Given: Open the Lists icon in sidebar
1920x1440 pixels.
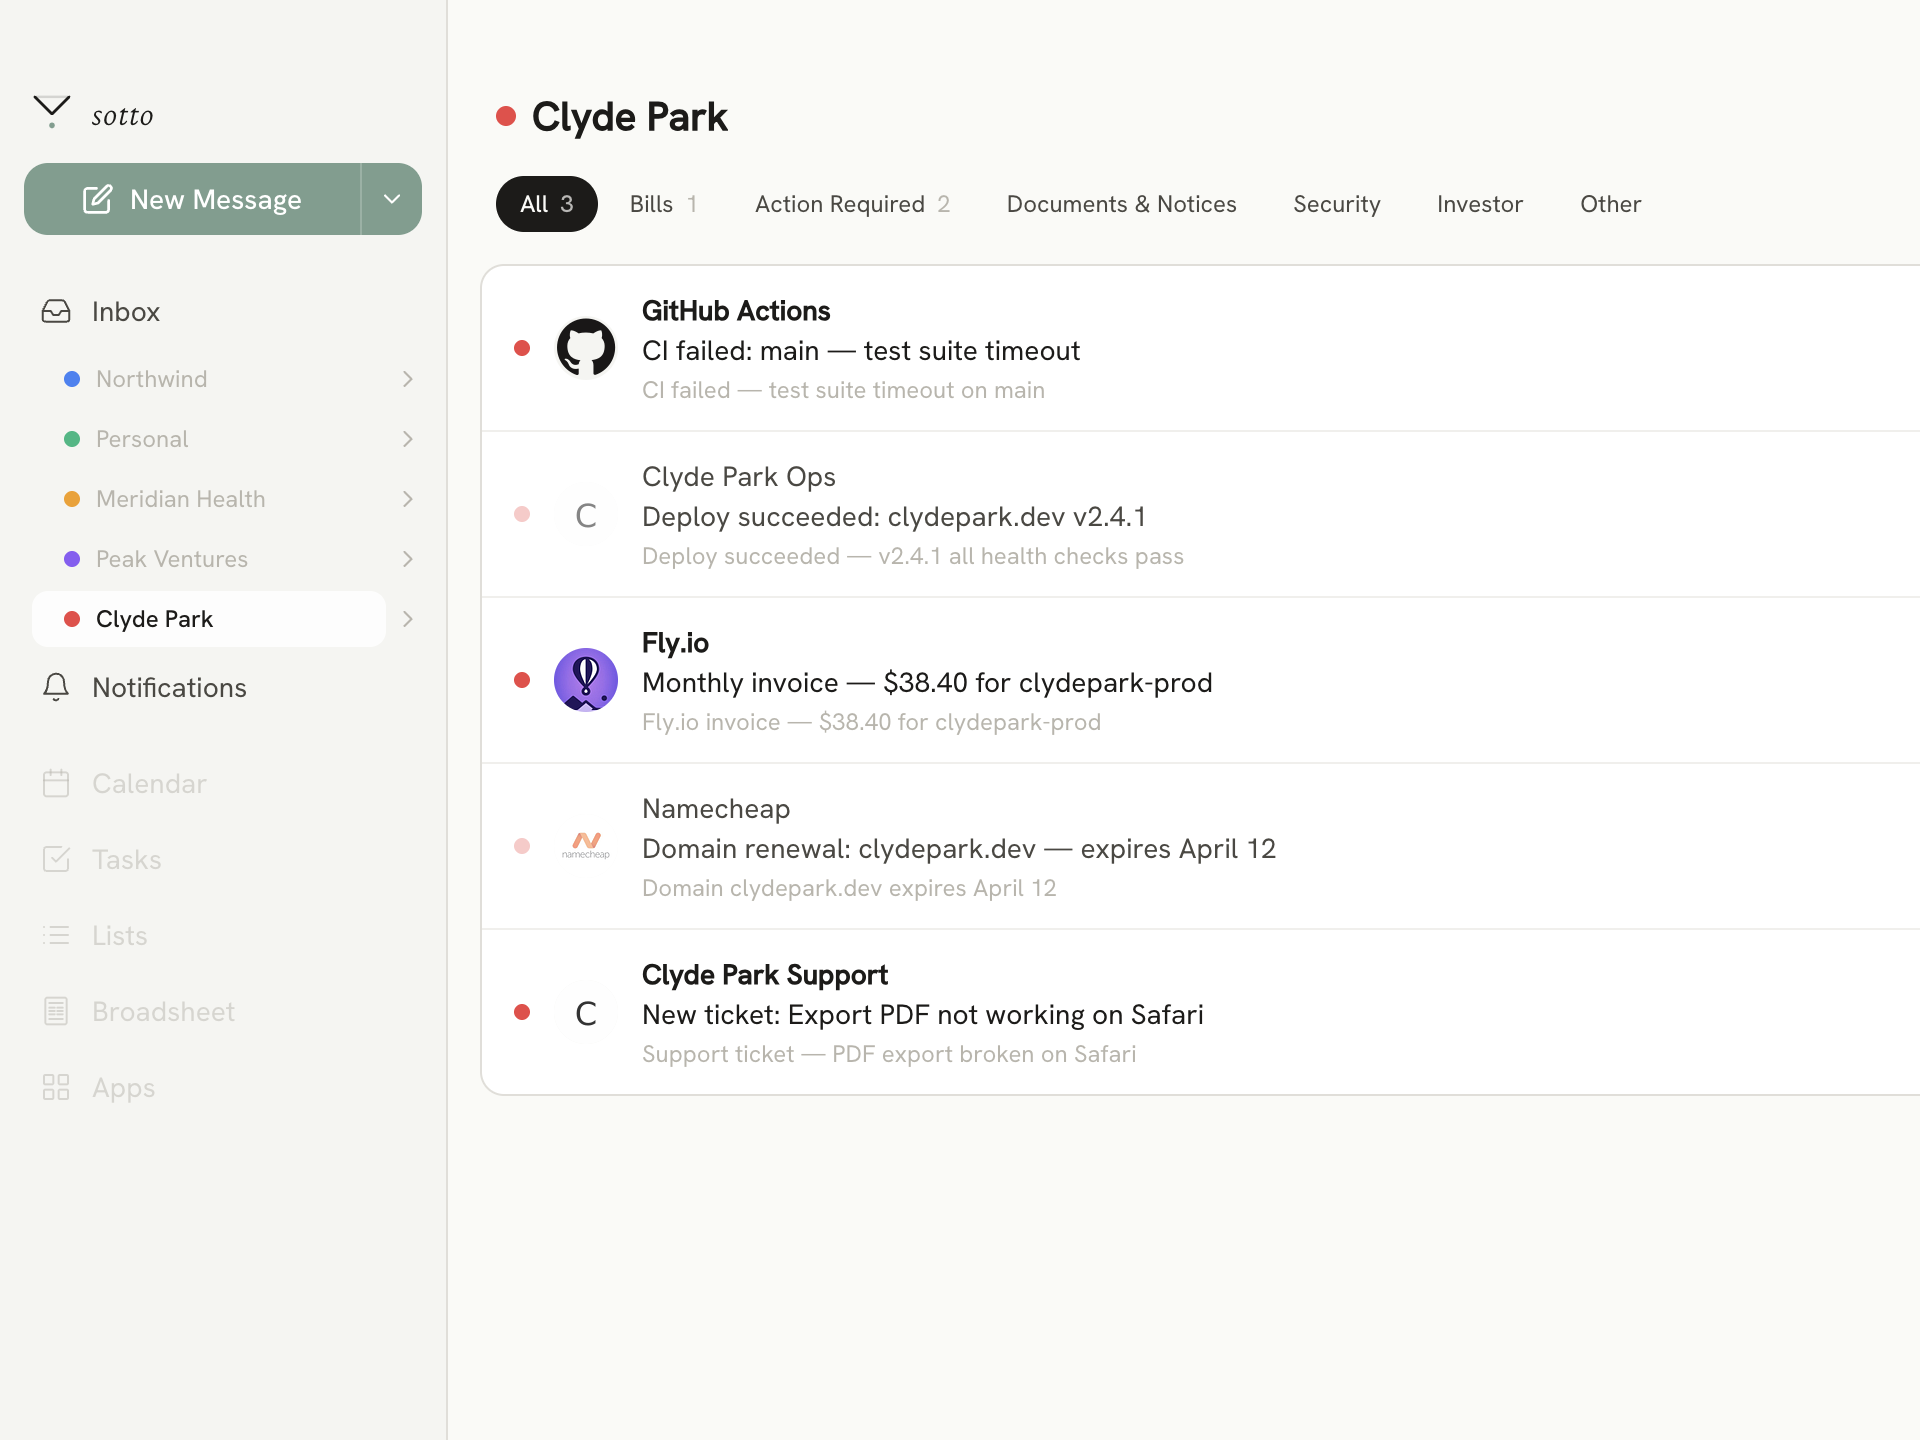Looking at the screenshot, I should click(56, 935).
